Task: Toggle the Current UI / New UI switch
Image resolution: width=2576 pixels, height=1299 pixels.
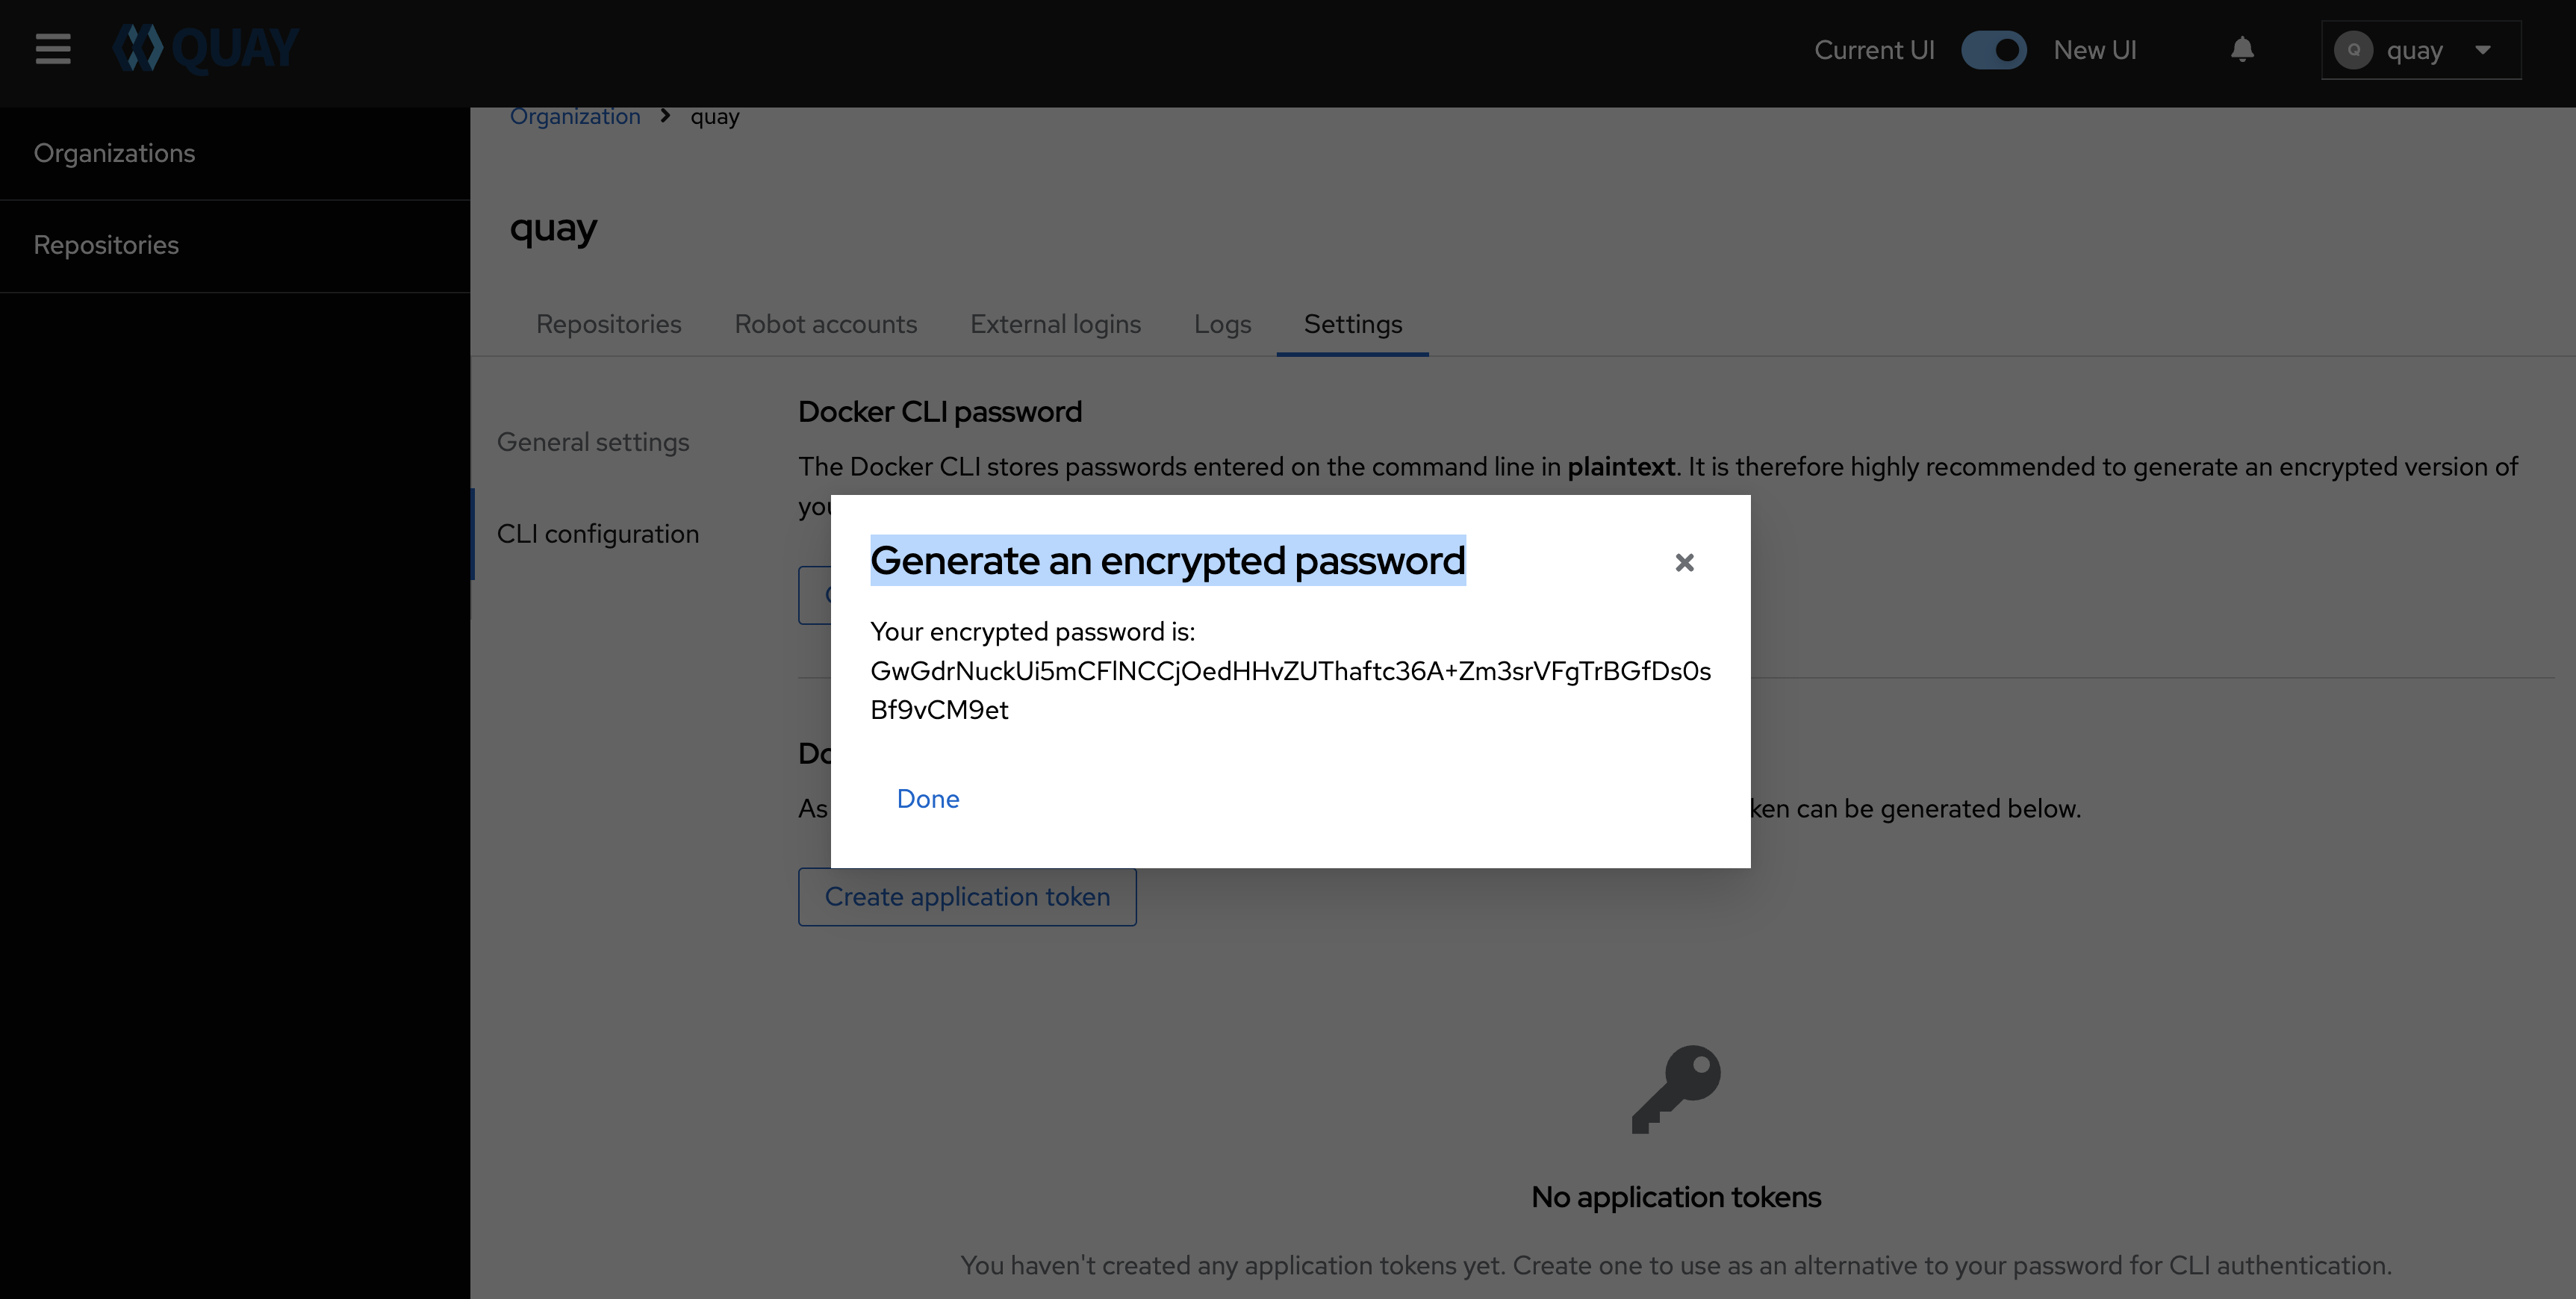Action: click(1993, 50)
